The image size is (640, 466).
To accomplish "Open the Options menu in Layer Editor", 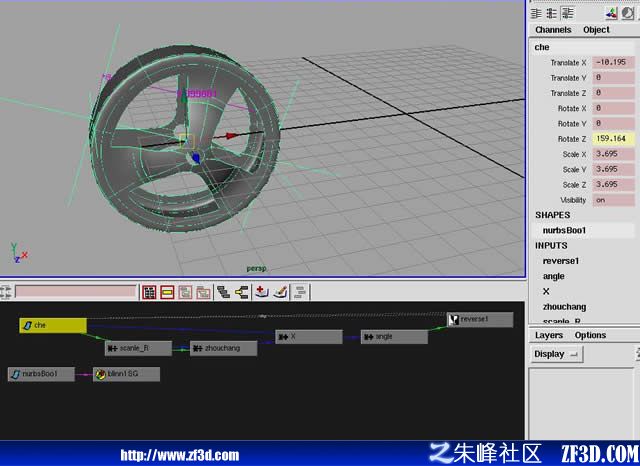I will [590, 335].
